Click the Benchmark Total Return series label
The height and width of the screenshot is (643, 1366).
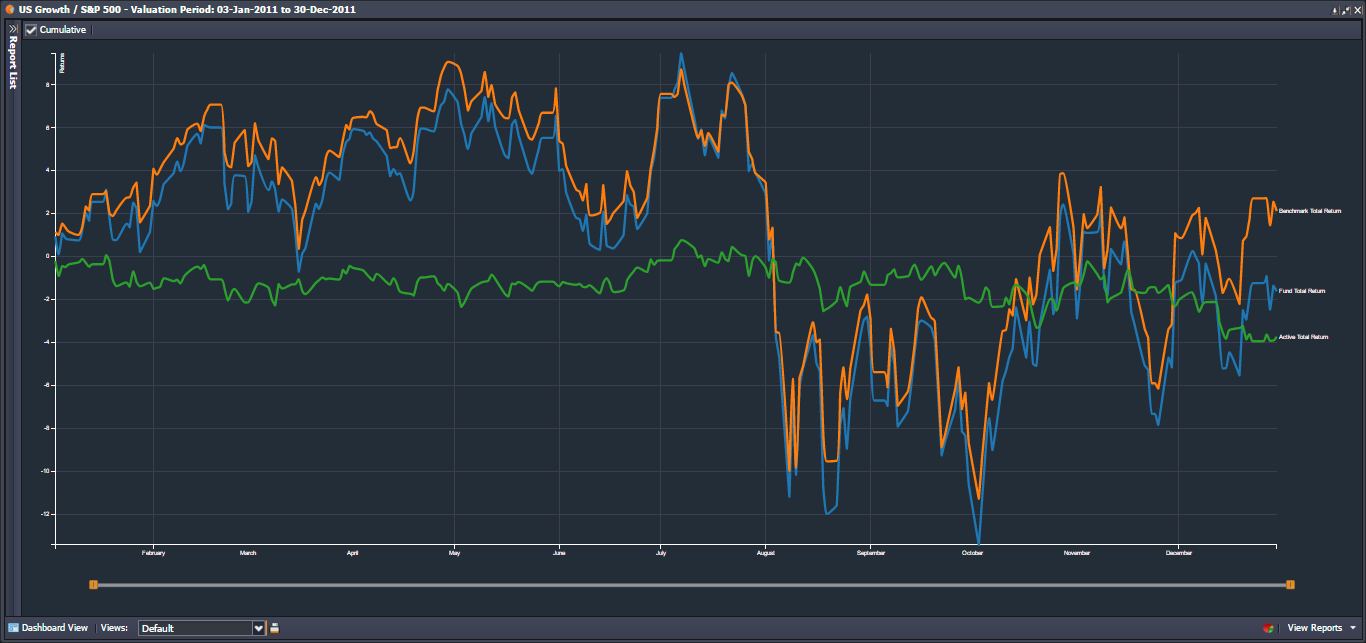[1309, 211]
